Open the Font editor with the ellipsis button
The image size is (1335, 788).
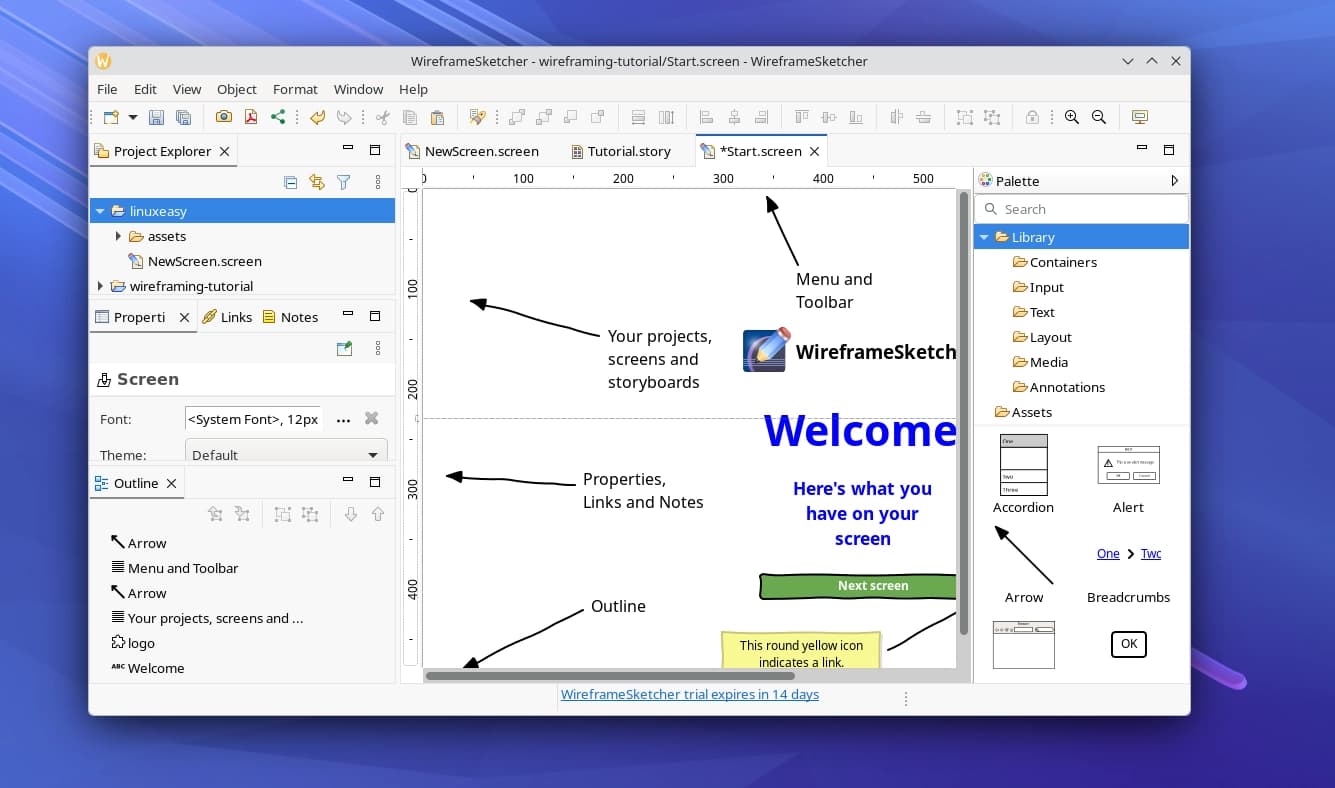pos(343,419)
